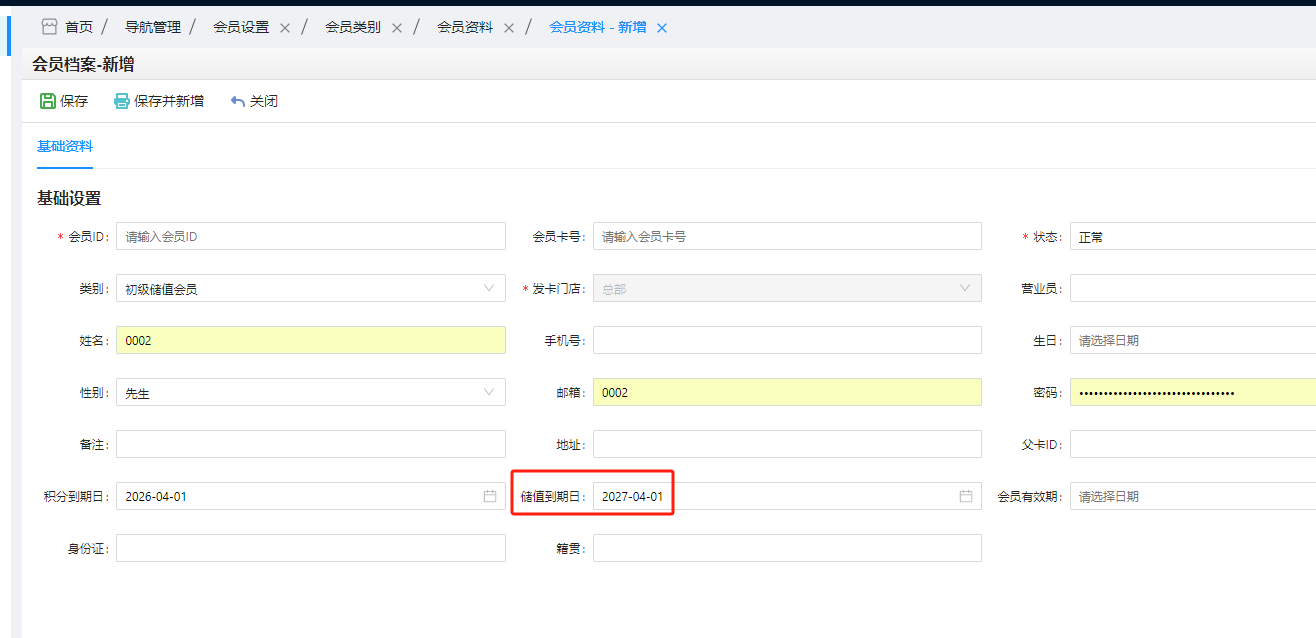Image resolution: width=1316 pixels, height=638 pixels.
Task: Close the 会员设置 tab
Action: (285, 28)
